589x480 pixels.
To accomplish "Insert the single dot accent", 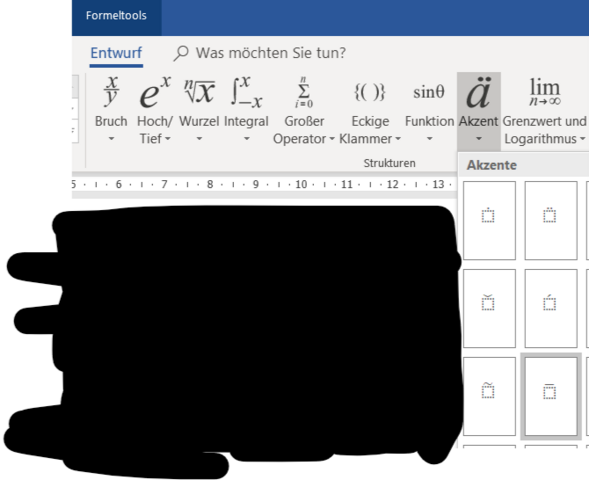I will click(489, 220).
